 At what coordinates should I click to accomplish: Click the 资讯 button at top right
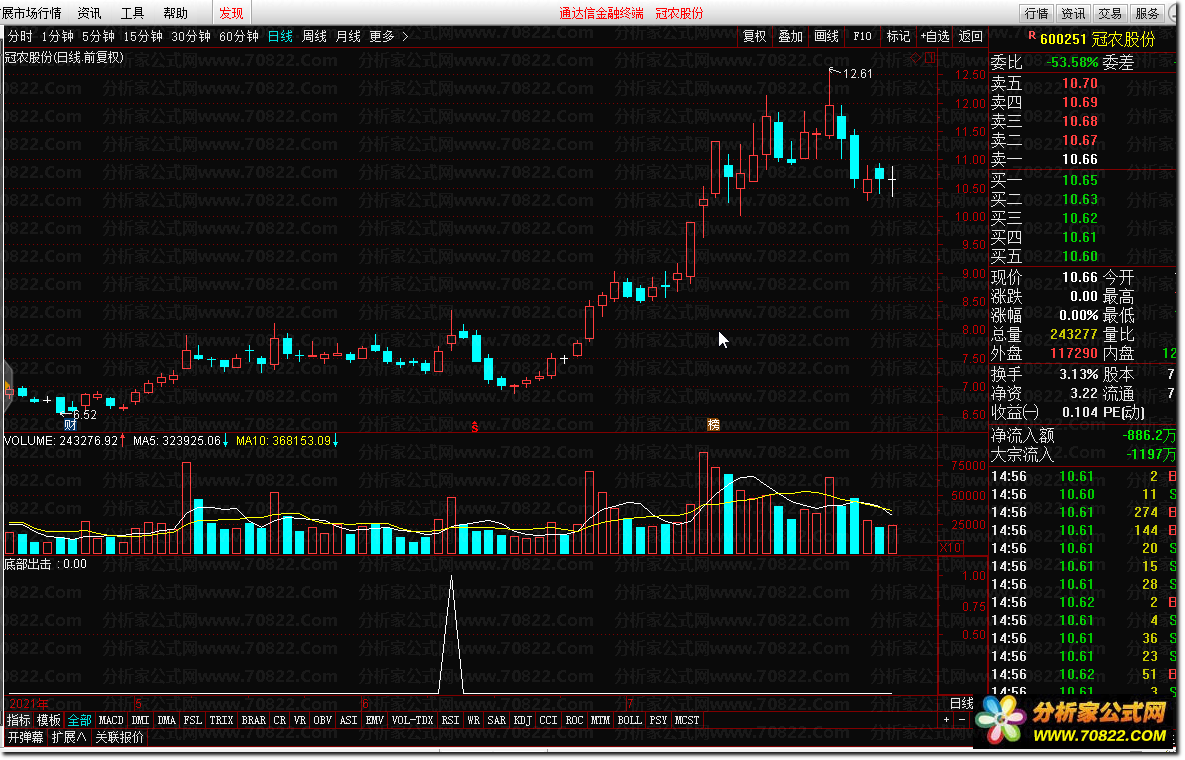[1073, 13]
